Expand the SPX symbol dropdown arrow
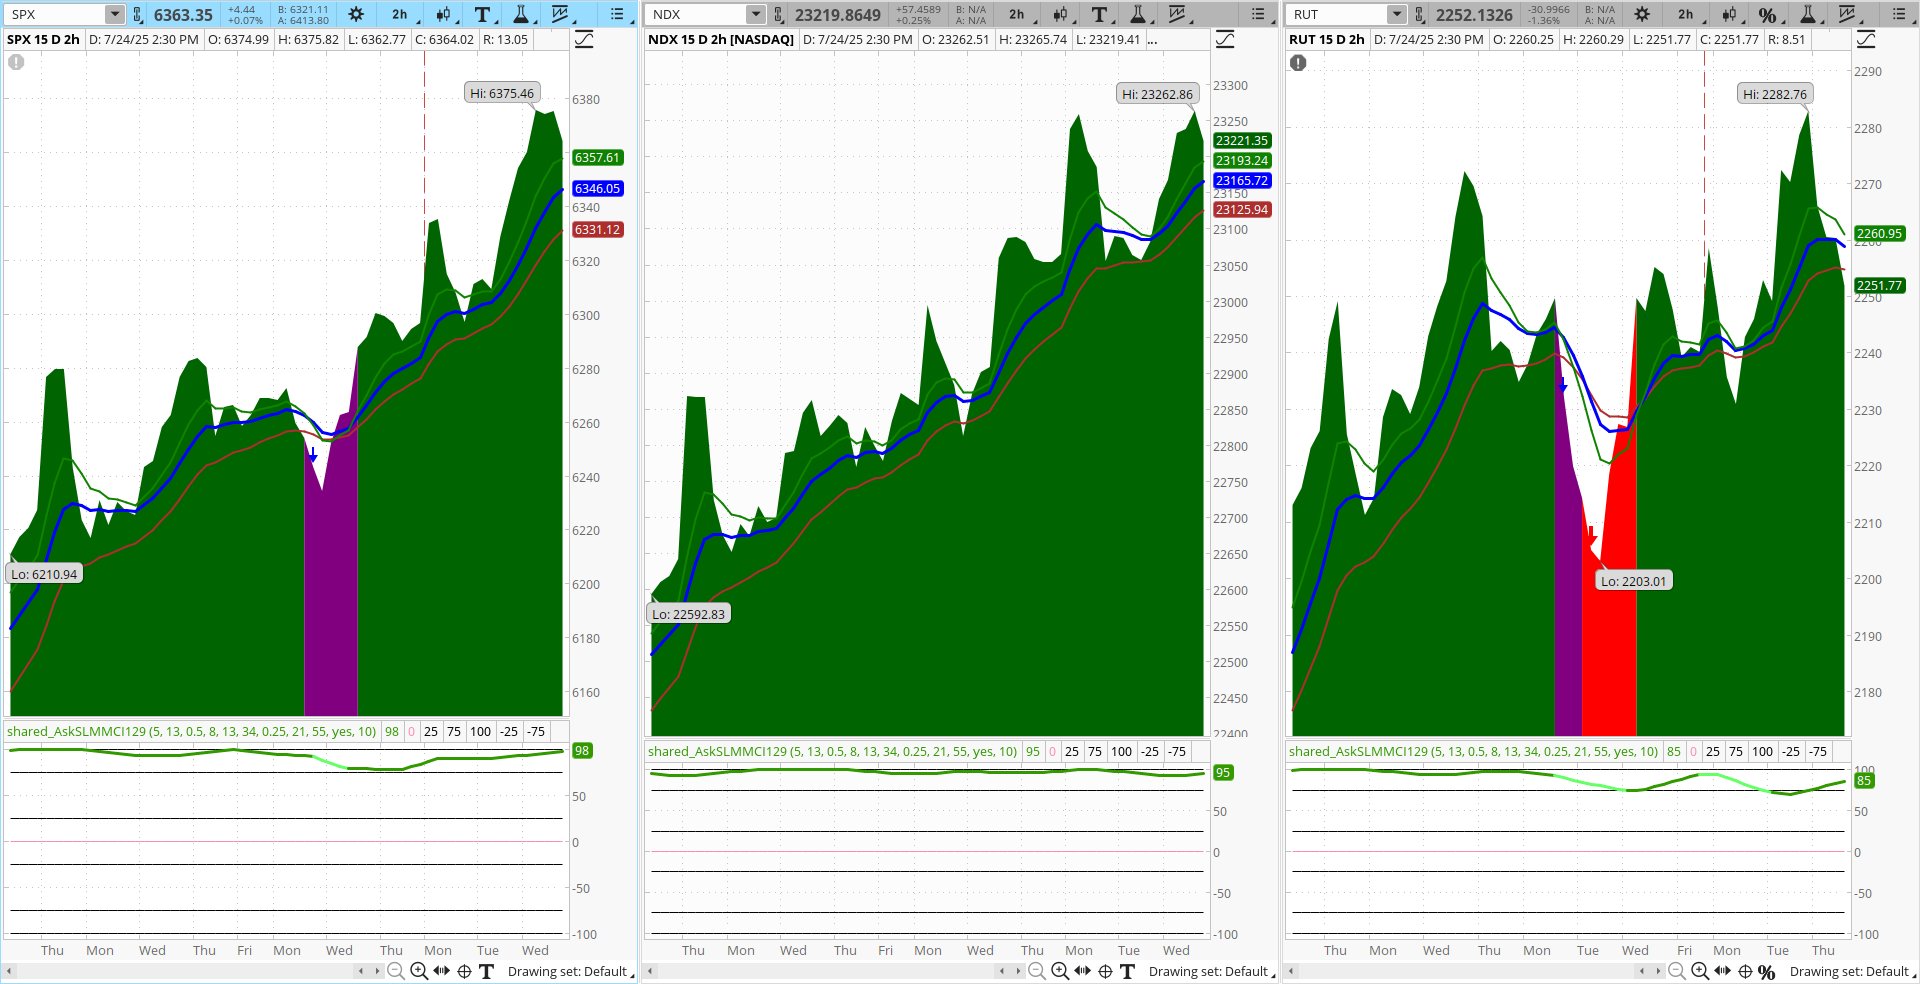 coord(114,14)
